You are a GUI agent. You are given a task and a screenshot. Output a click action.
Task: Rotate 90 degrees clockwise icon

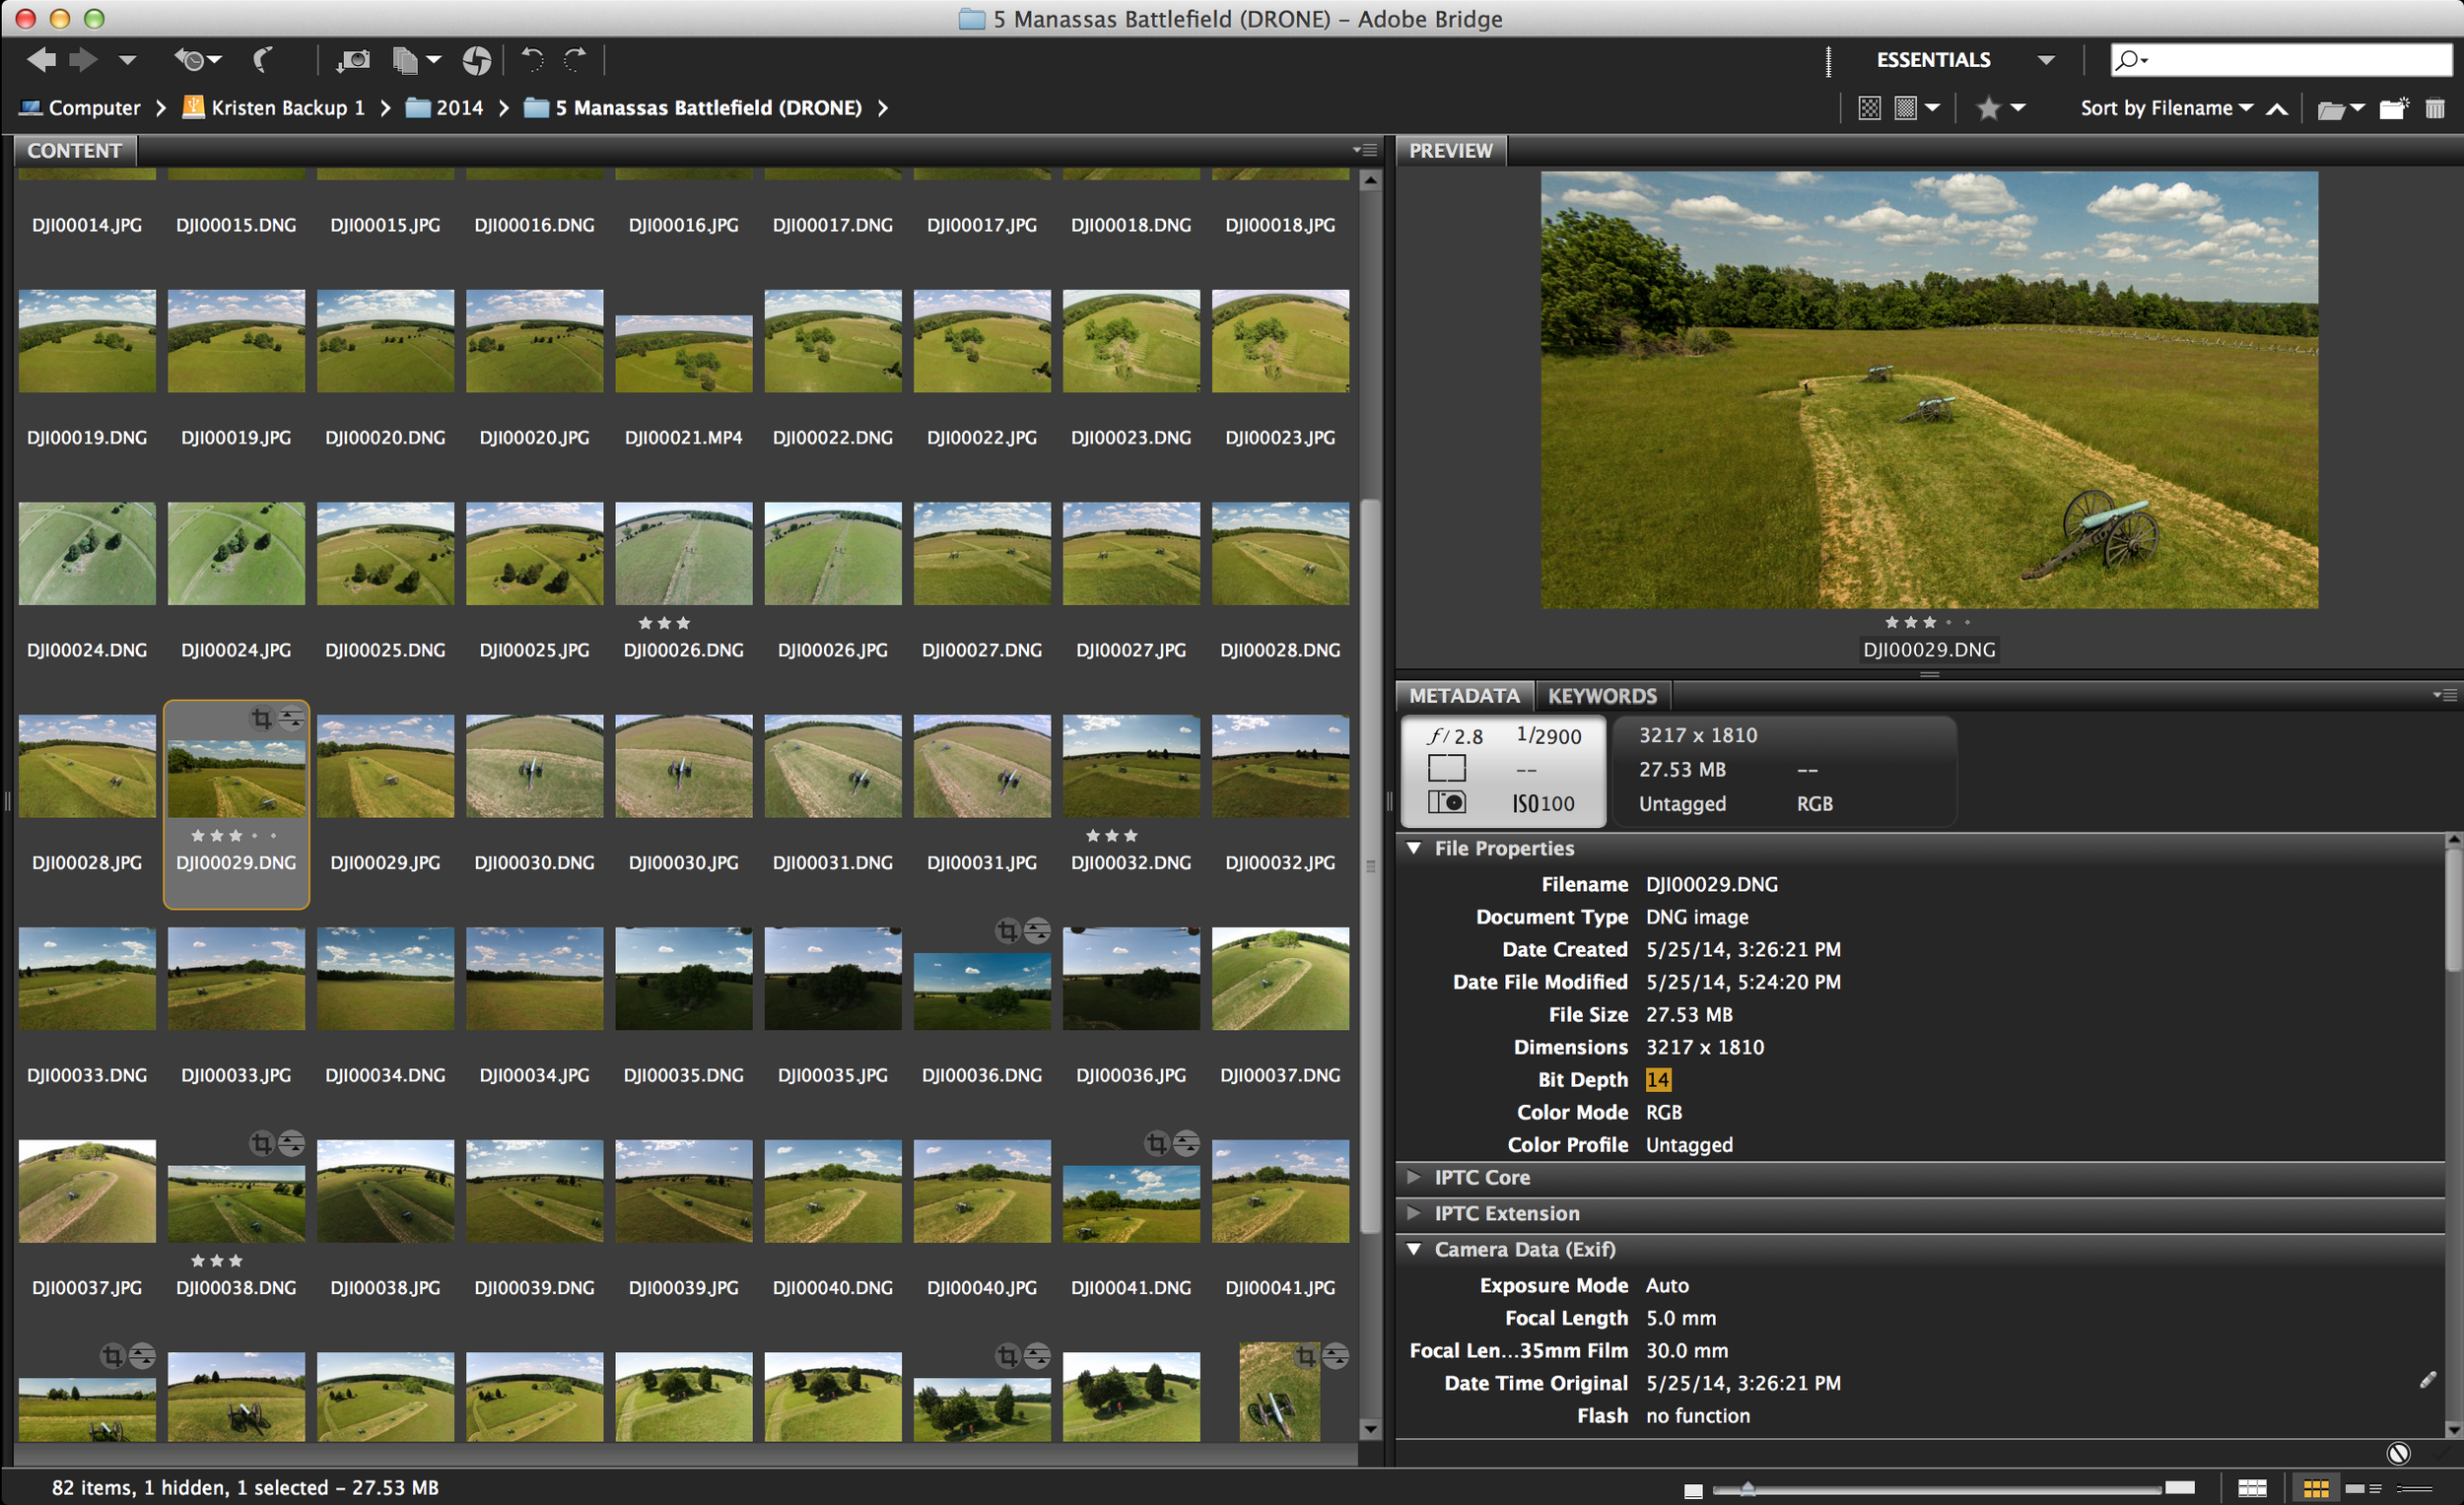click(x=575, y=60)
